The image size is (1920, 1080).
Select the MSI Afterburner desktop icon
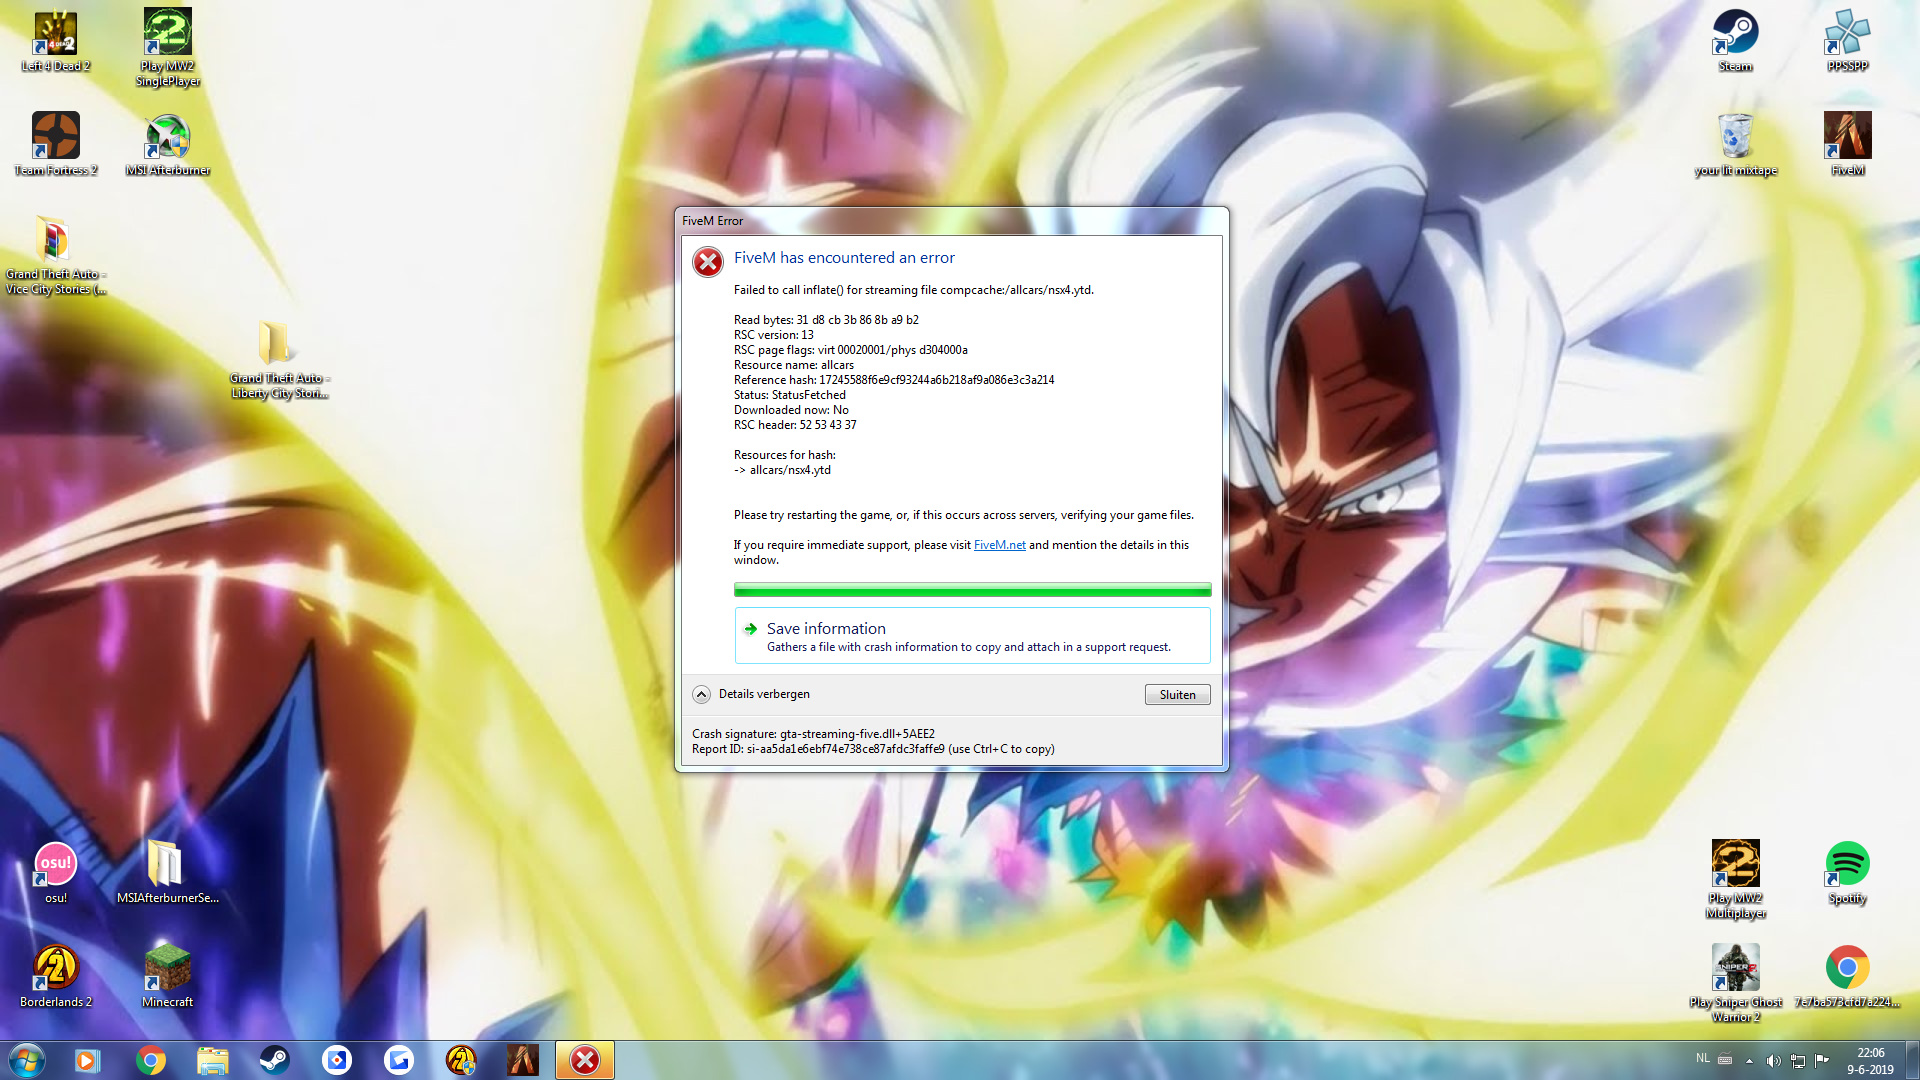click(x=167, y=137)
